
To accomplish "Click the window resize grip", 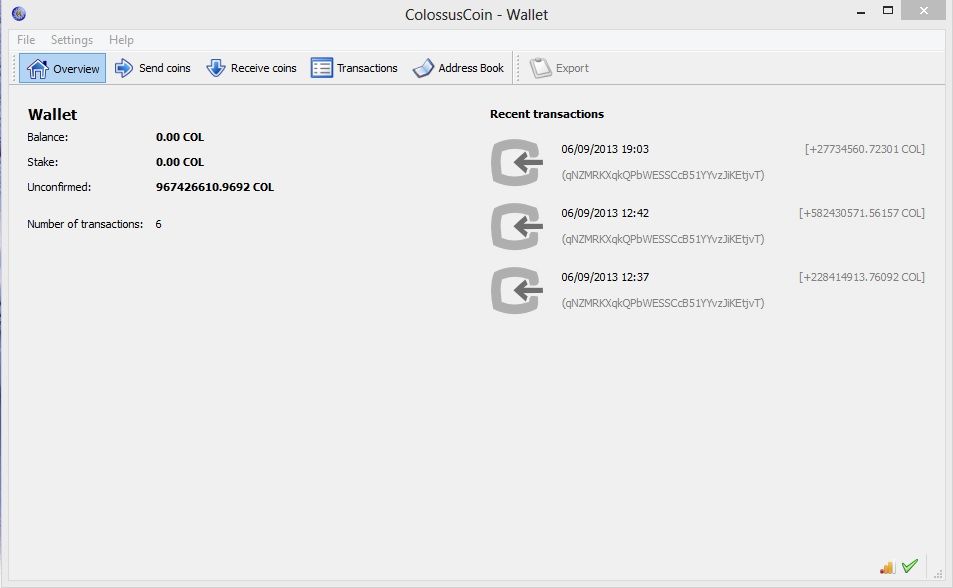I will (938, 573).
